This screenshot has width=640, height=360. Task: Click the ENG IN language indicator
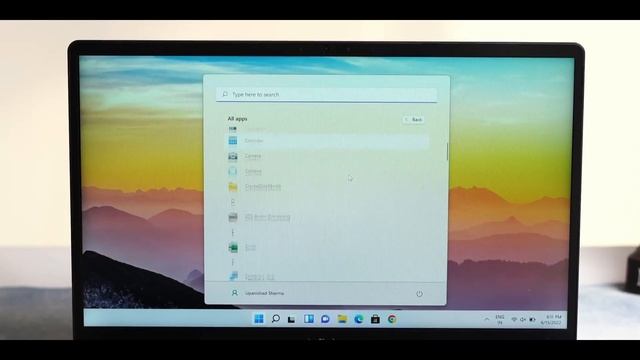(x=500, y=320)
